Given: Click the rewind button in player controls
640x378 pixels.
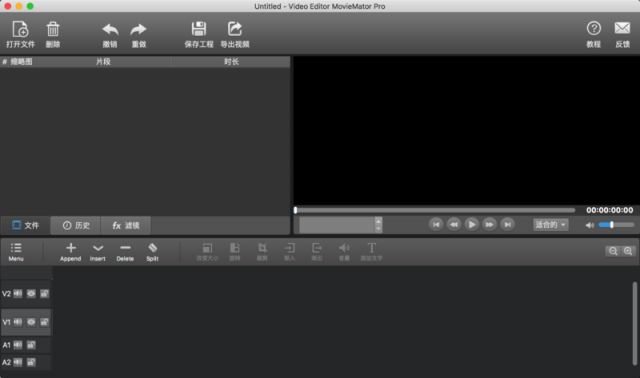Looking at the screenshot, I should 453,225.
